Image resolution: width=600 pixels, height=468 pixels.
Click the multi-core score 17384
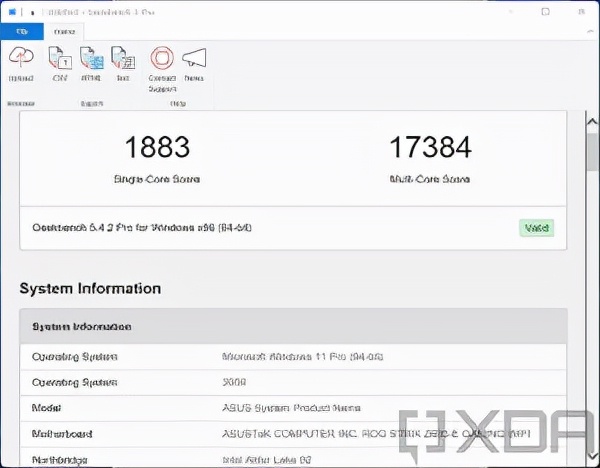tap(430, 147)
